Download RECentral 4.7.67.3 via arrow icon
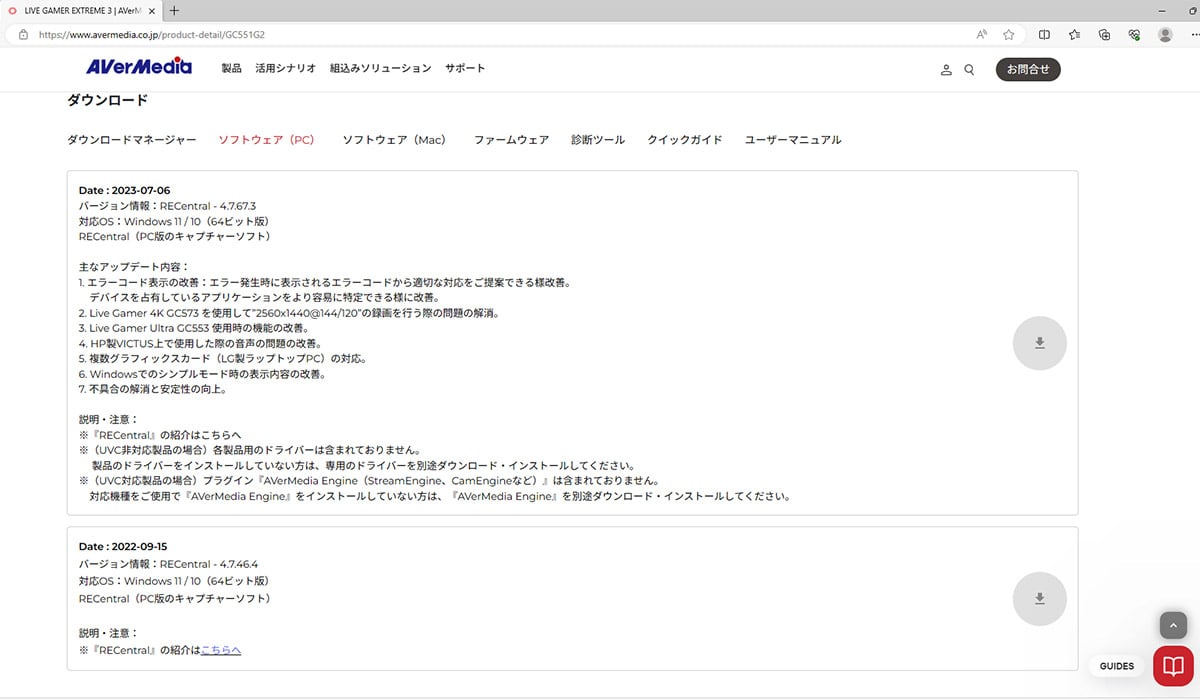1200x700 pixels. click(x=1039, y=343)
